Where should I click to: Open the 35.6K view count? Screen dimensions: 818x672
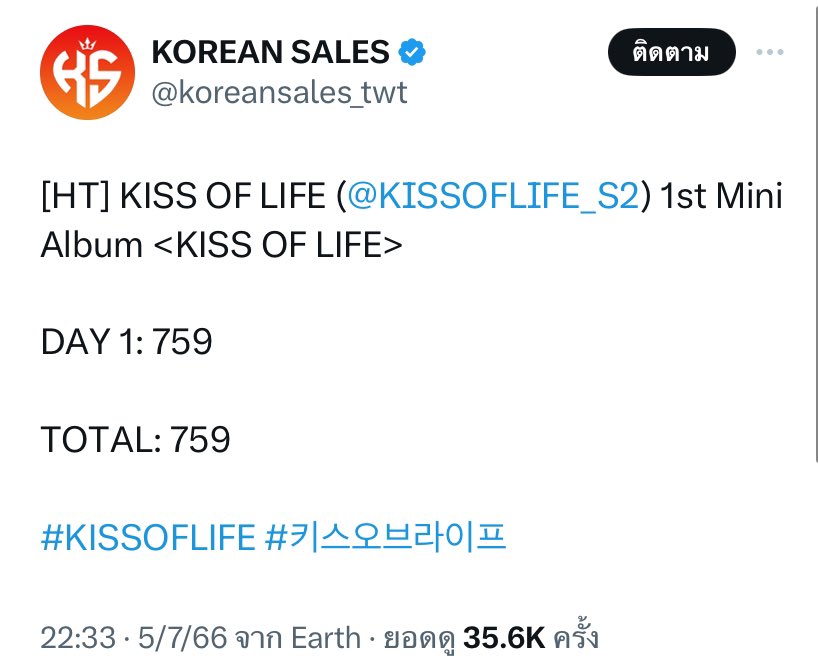(x=504, y=638)
